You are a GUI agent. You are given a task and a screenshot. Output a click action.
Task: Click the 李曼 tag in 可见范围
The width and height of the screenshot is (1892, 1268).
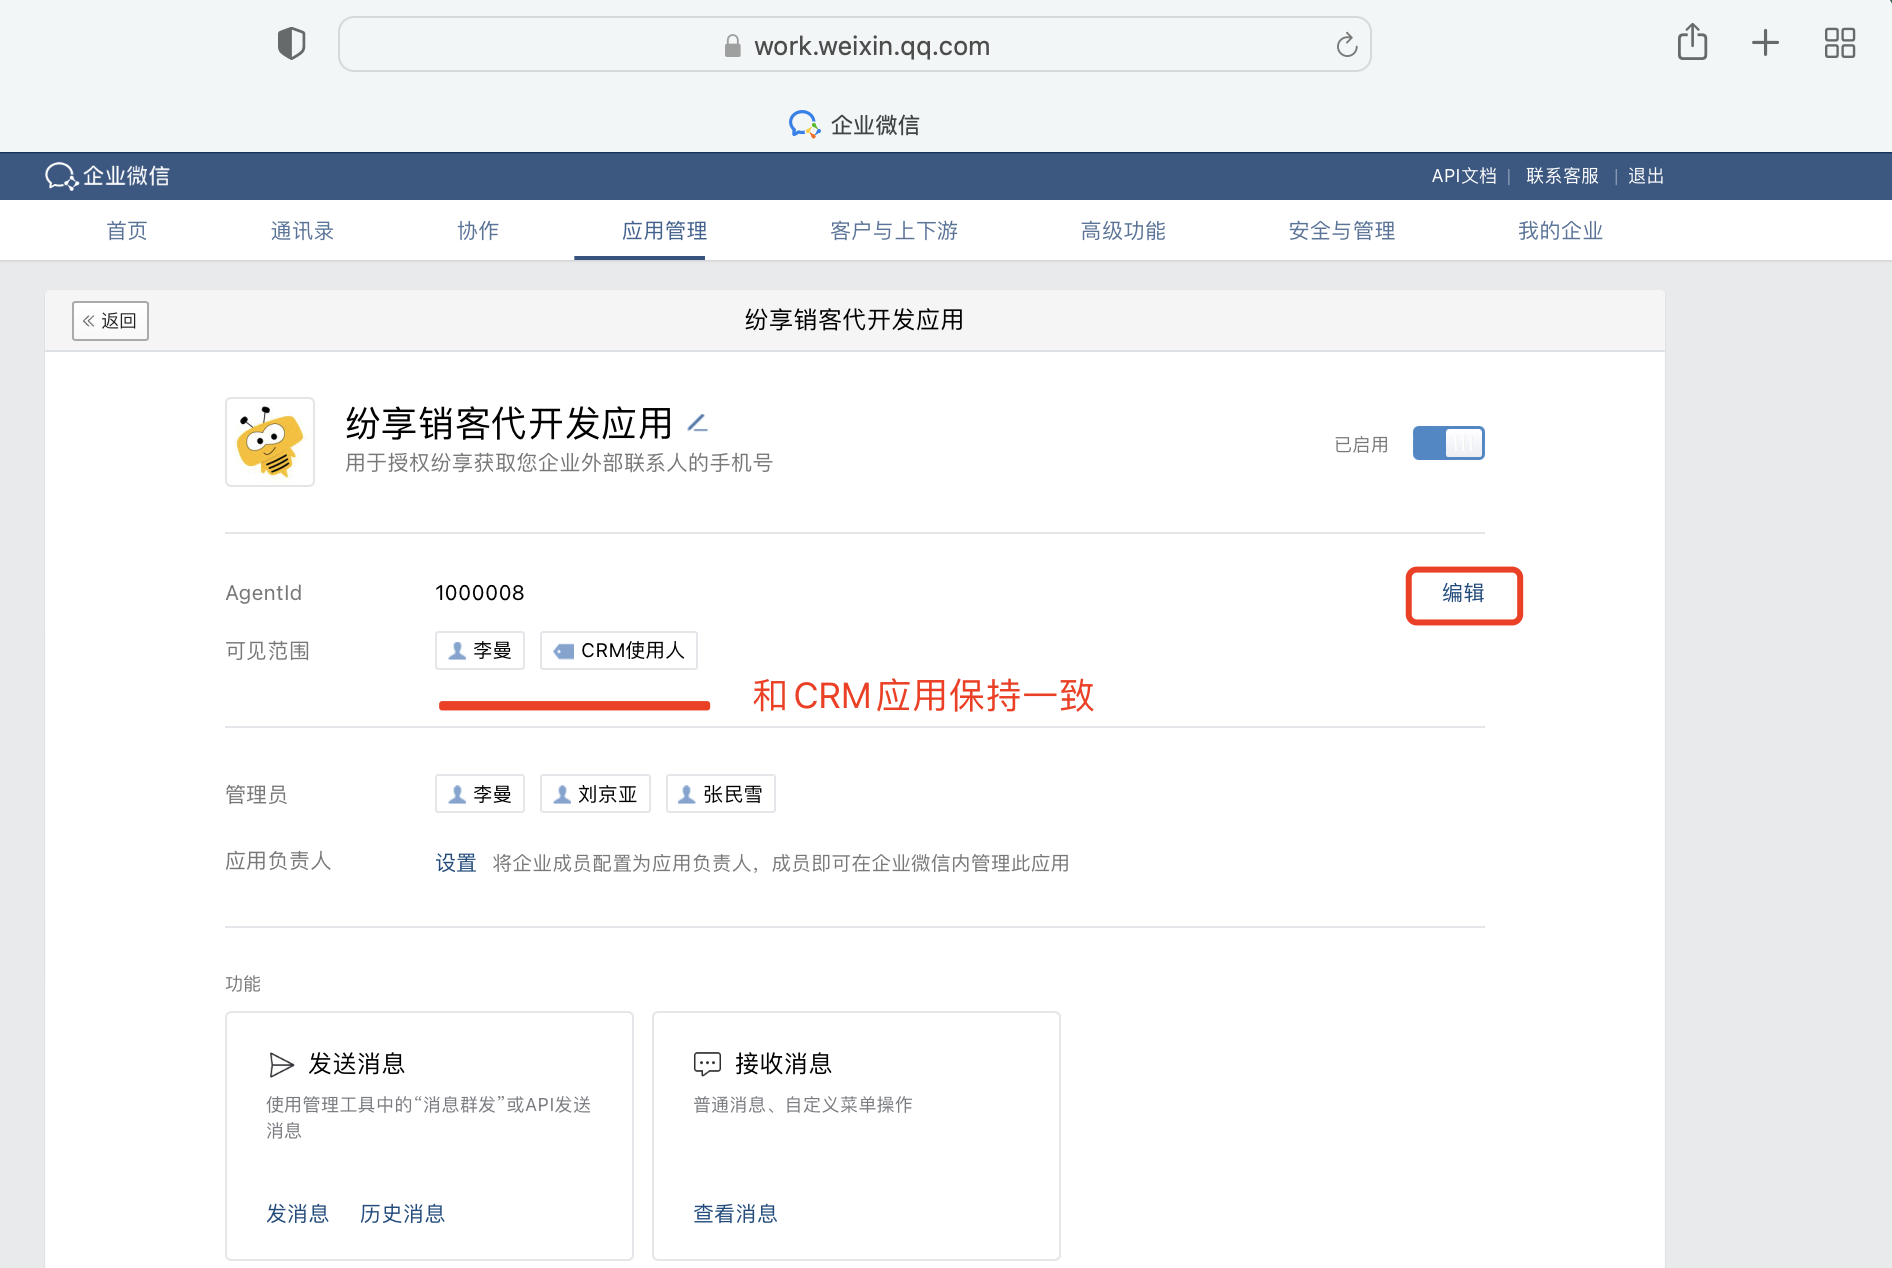coord(480,651)
